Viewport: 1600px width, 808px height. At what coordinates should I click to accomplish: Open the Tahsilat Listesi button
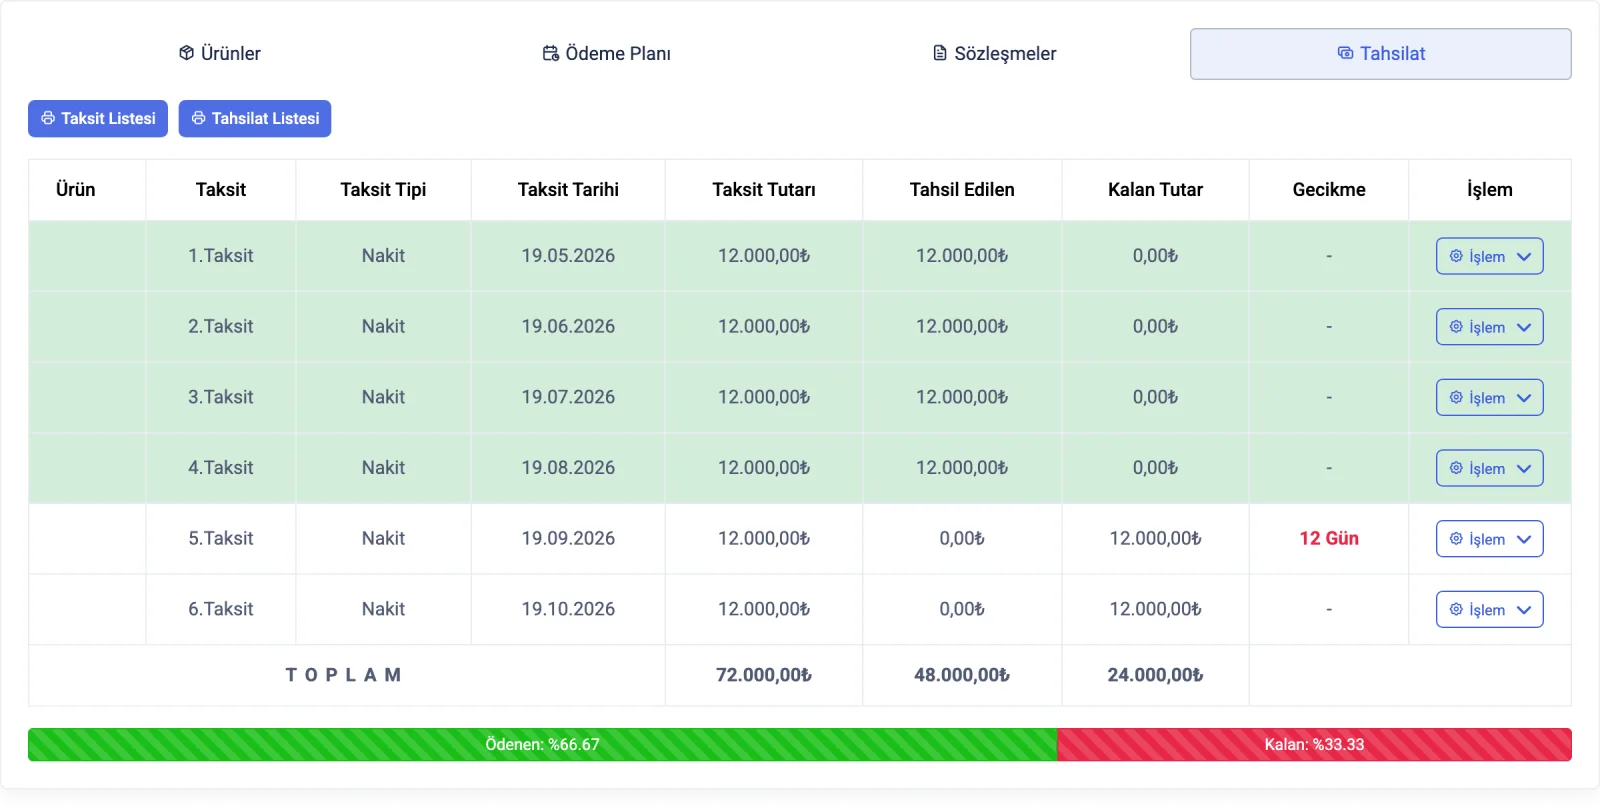pyautogui.click(x=255, y=118)
